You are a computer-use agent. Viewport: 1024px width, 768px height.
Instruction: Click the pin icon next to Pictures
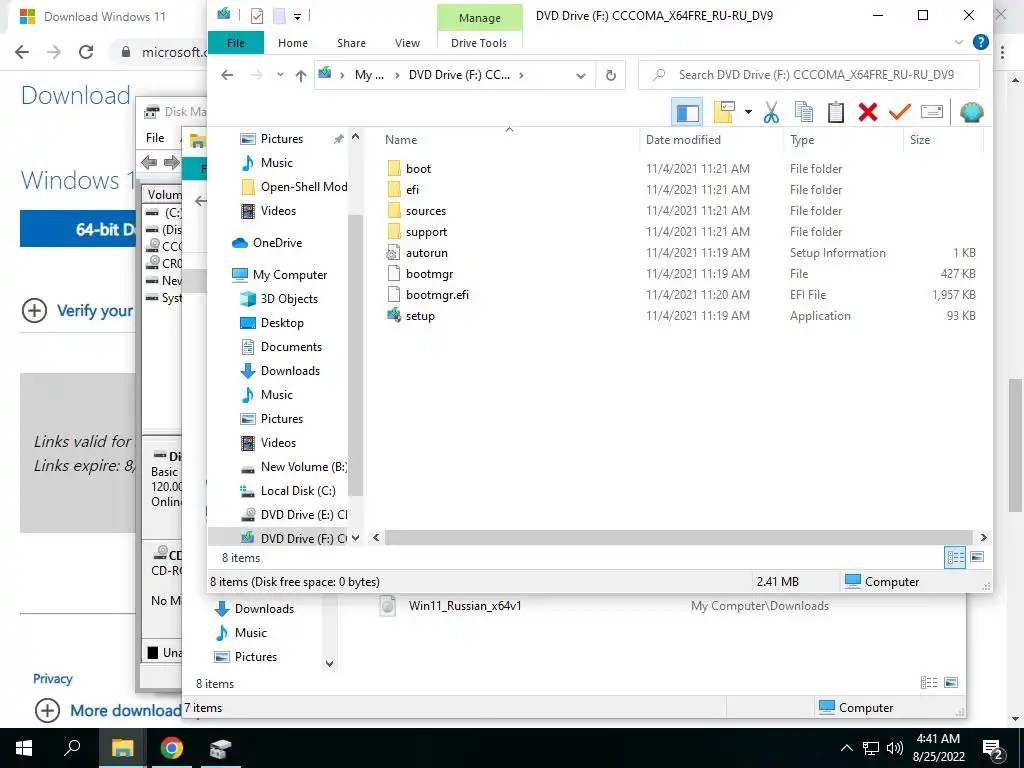click(x=338, y=139)
